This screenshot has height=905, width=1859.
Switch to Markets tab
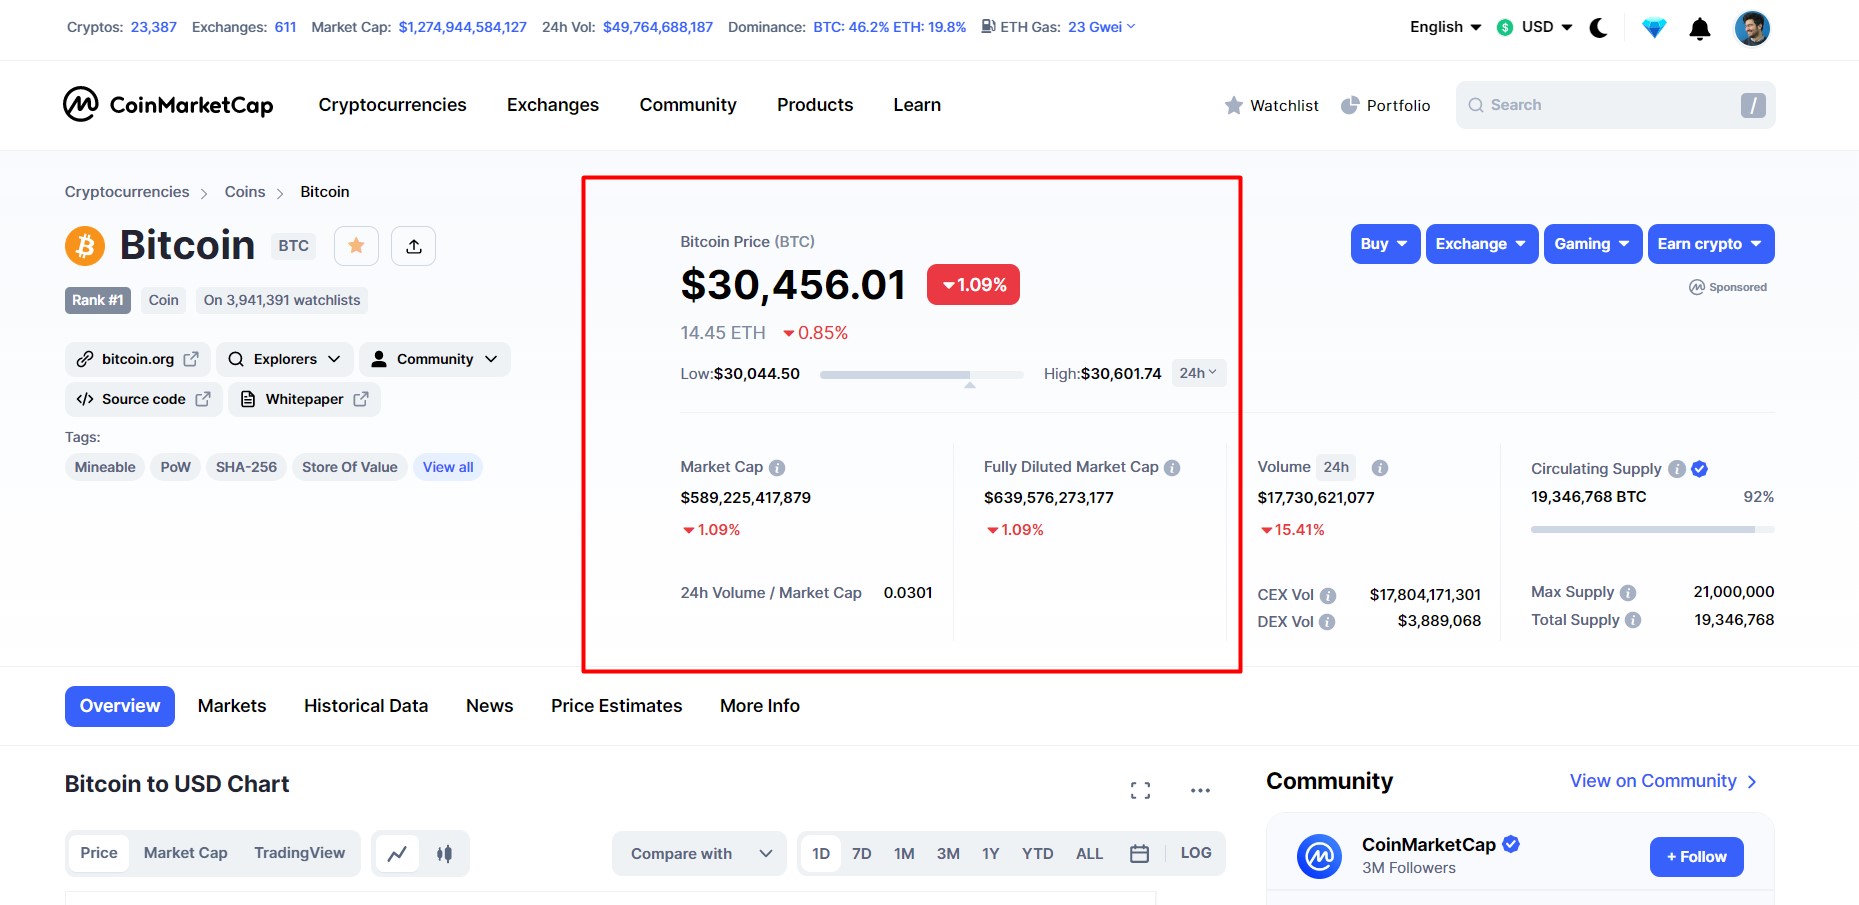tap(232, 706)
